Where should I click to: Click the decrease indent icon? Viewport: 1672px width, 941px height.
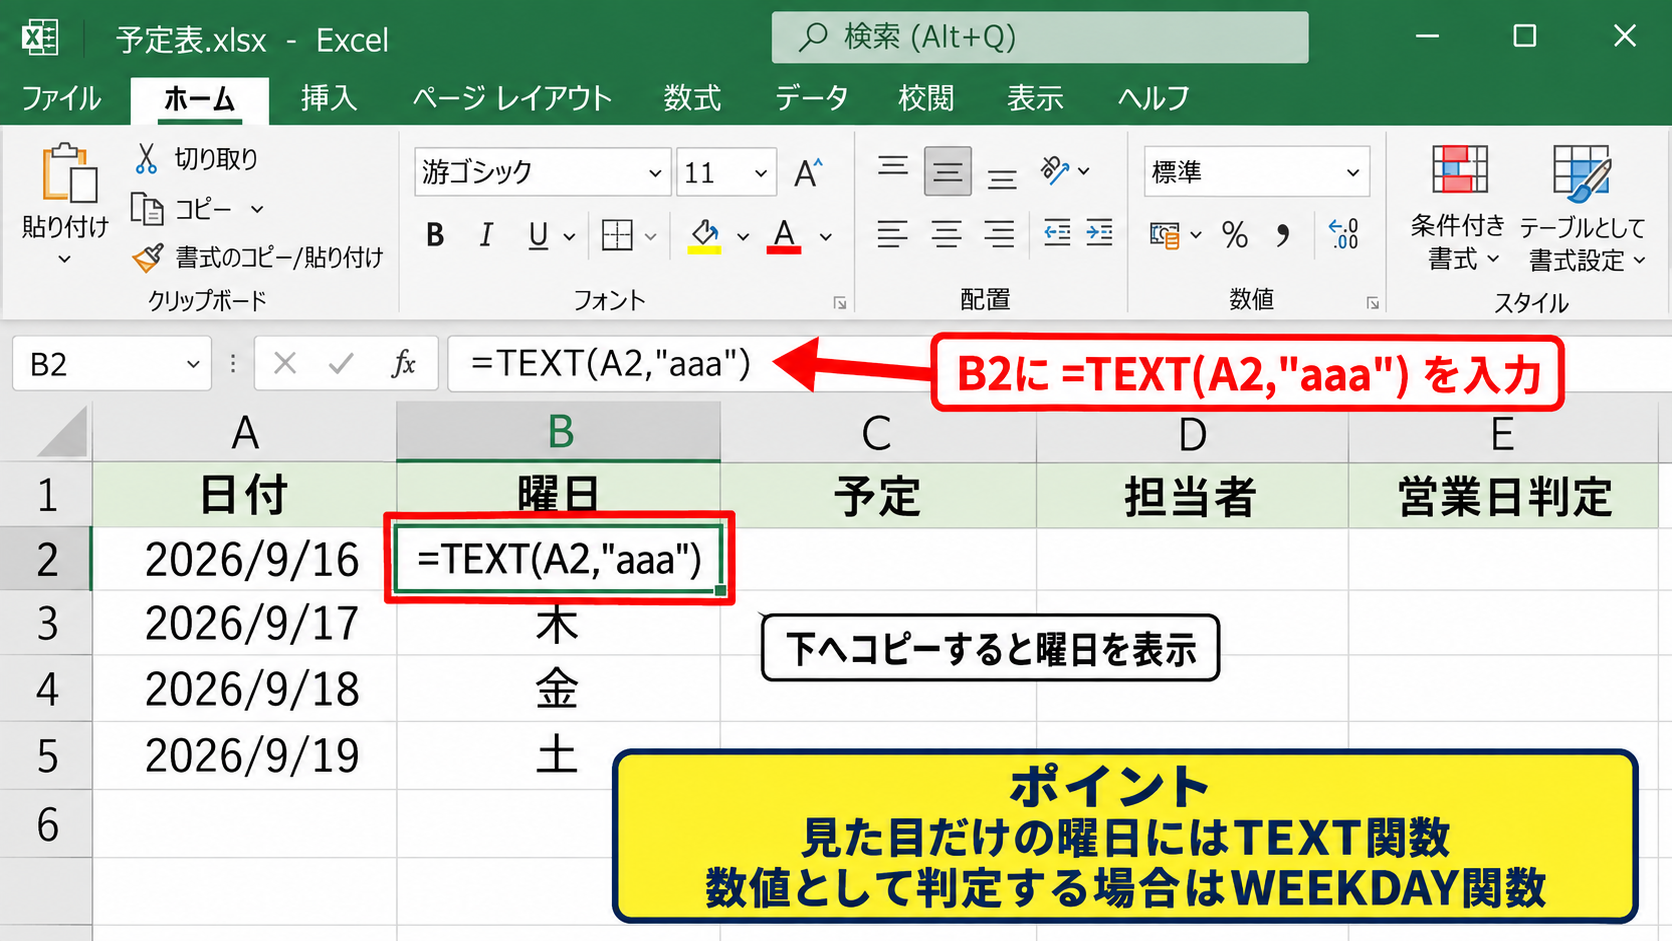(x=1057, y=234)
